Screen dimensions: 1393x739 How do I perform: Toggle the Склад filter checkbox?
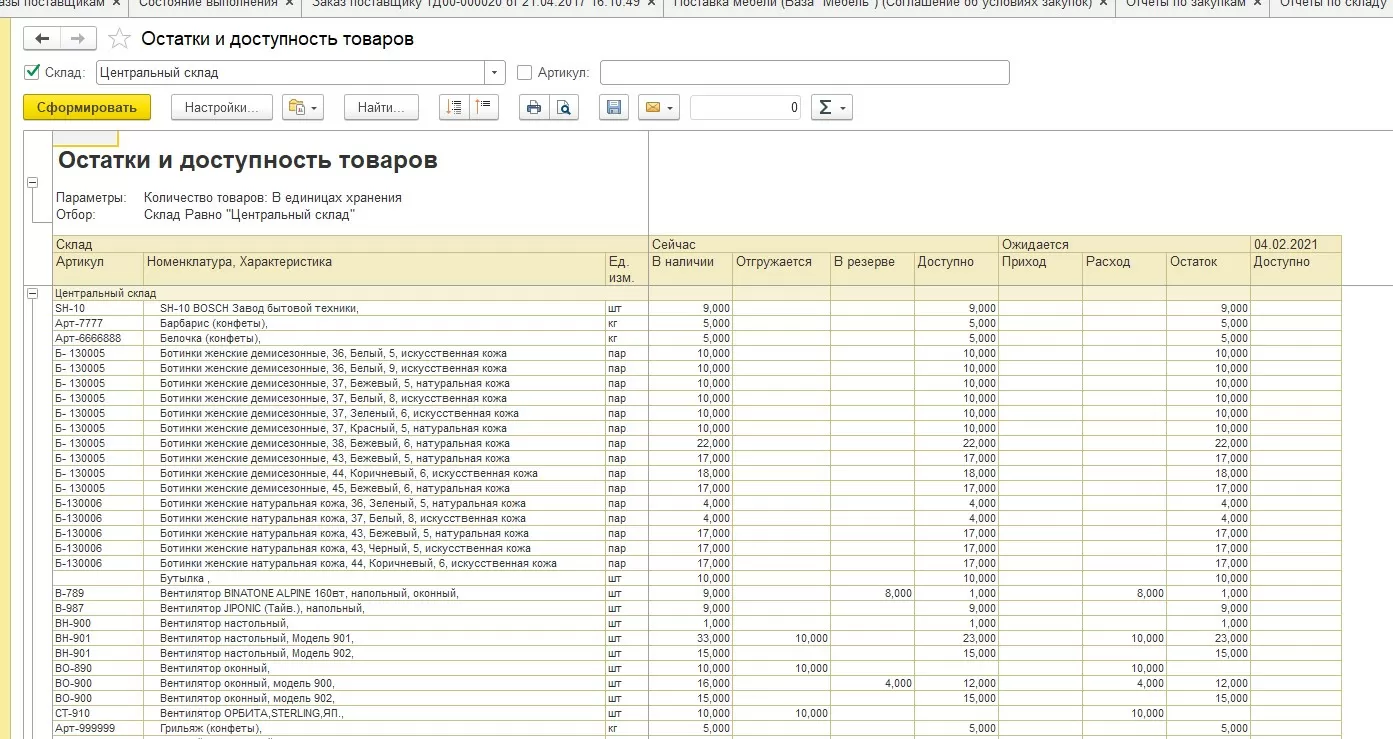[x=32, y=72]
